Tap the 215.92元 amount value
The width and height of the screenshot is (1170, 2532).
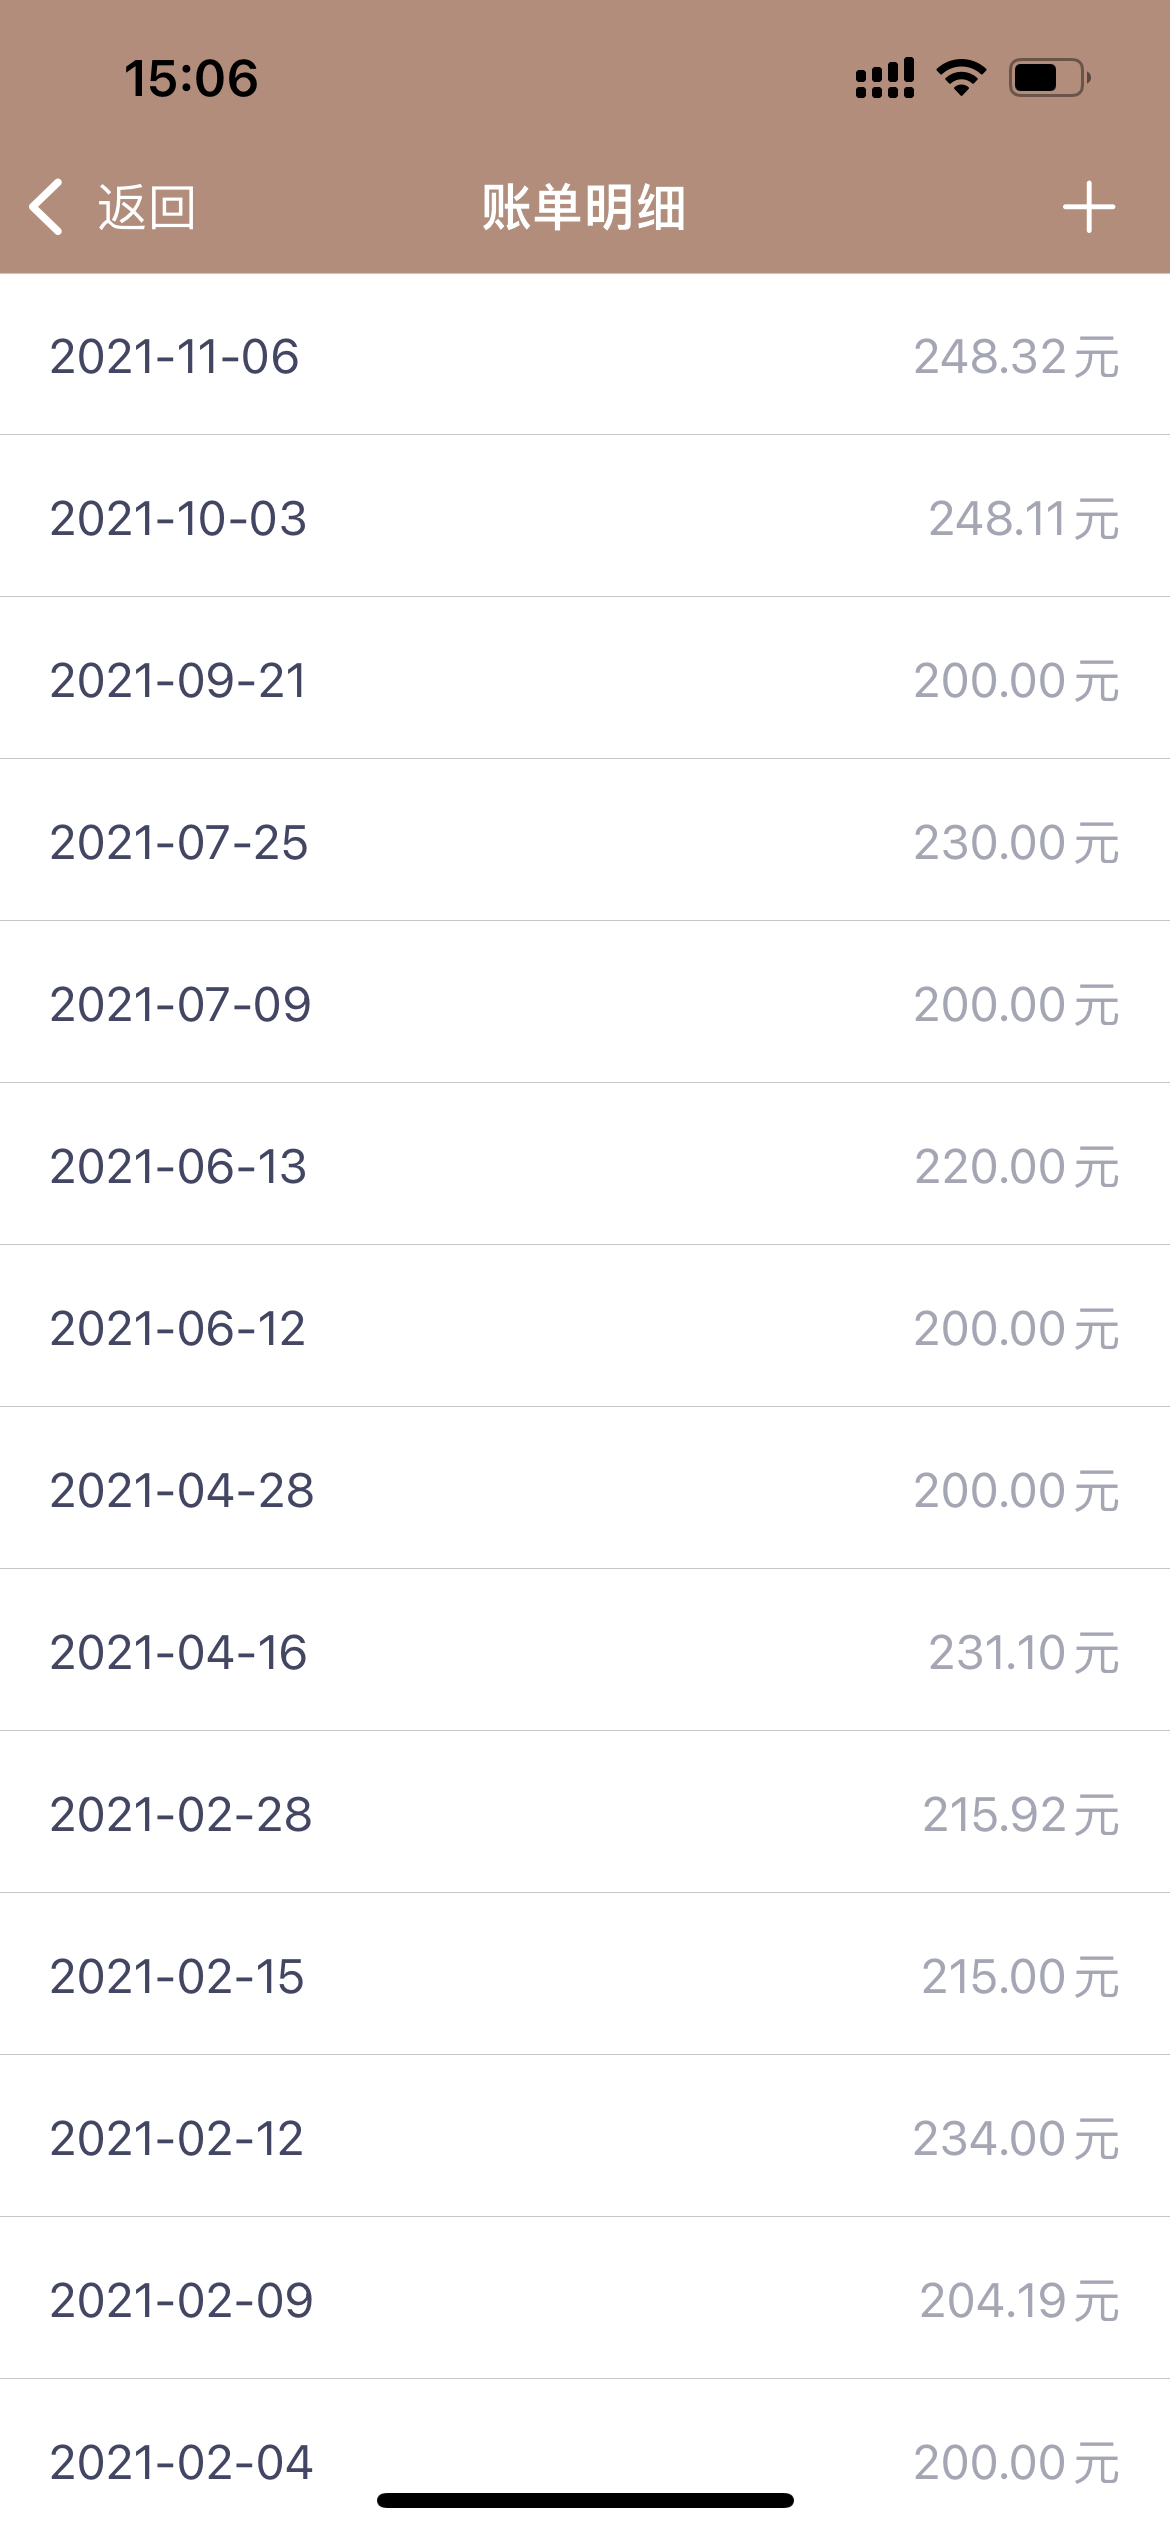point(1020,1815)
